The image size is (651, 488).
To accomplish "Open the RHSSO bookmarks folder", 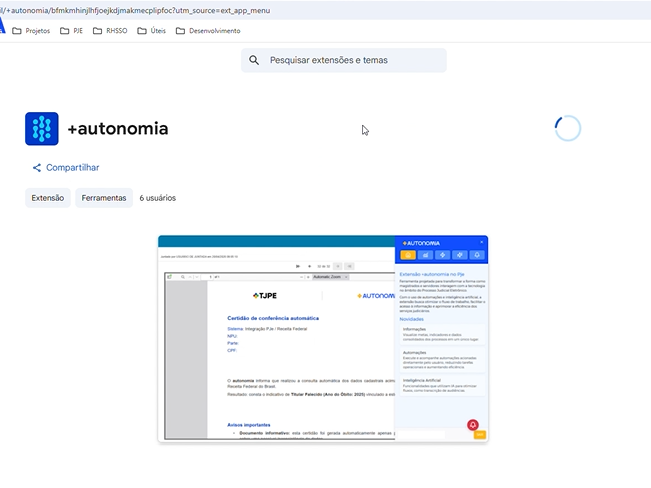I will click(x=110, y=31).
